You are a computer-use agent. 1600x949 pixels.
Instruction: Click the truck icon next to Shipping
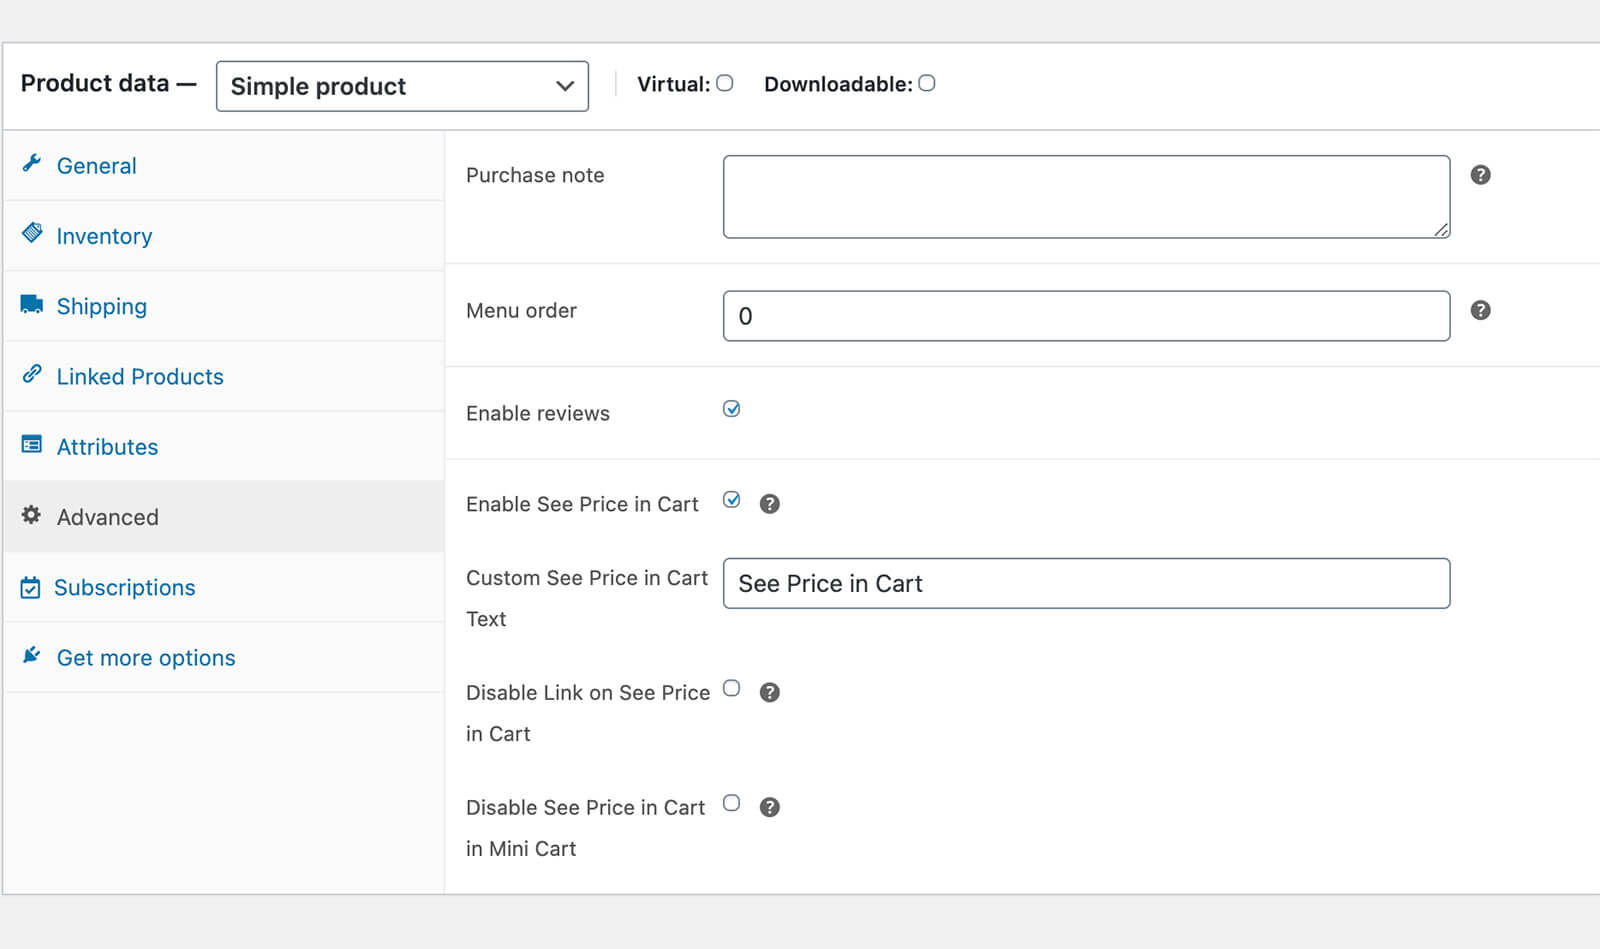32,304
